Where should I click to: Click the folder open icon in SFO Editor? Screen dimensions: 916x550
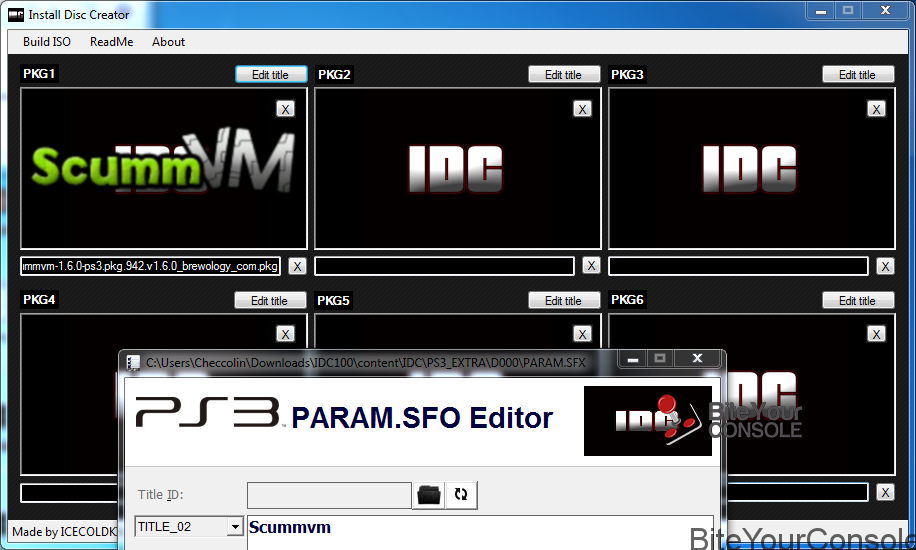pos(429,495)
